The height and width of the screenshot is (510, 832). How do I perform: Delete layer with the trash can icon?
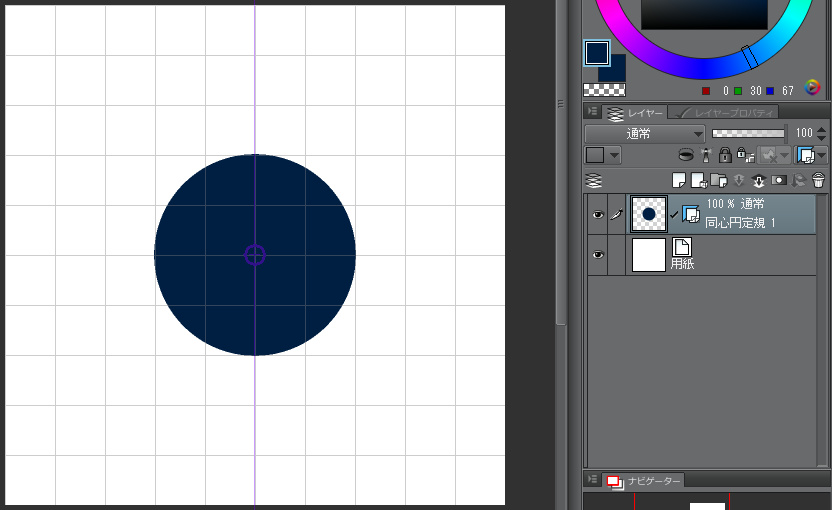[x=818, y=181]
